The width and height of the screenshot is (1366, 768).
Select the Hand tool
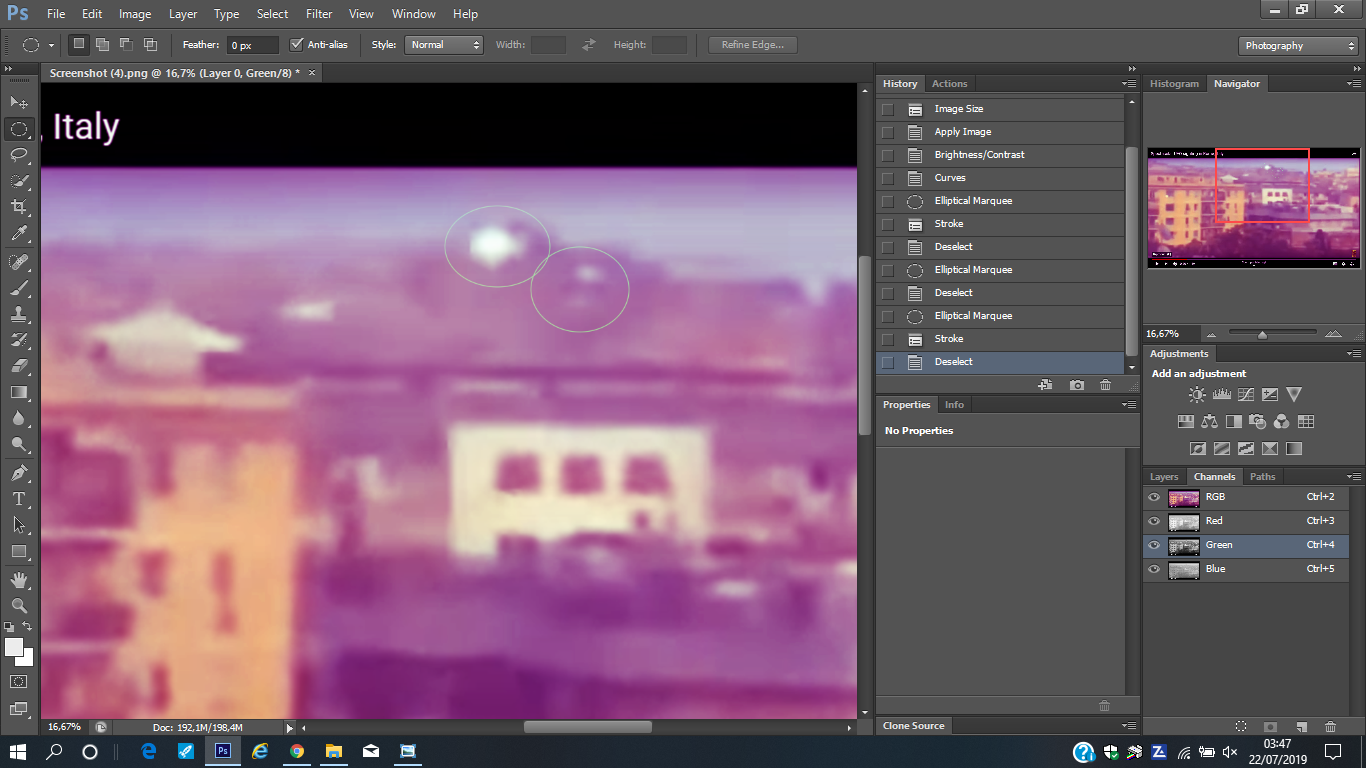coord(18,579)
